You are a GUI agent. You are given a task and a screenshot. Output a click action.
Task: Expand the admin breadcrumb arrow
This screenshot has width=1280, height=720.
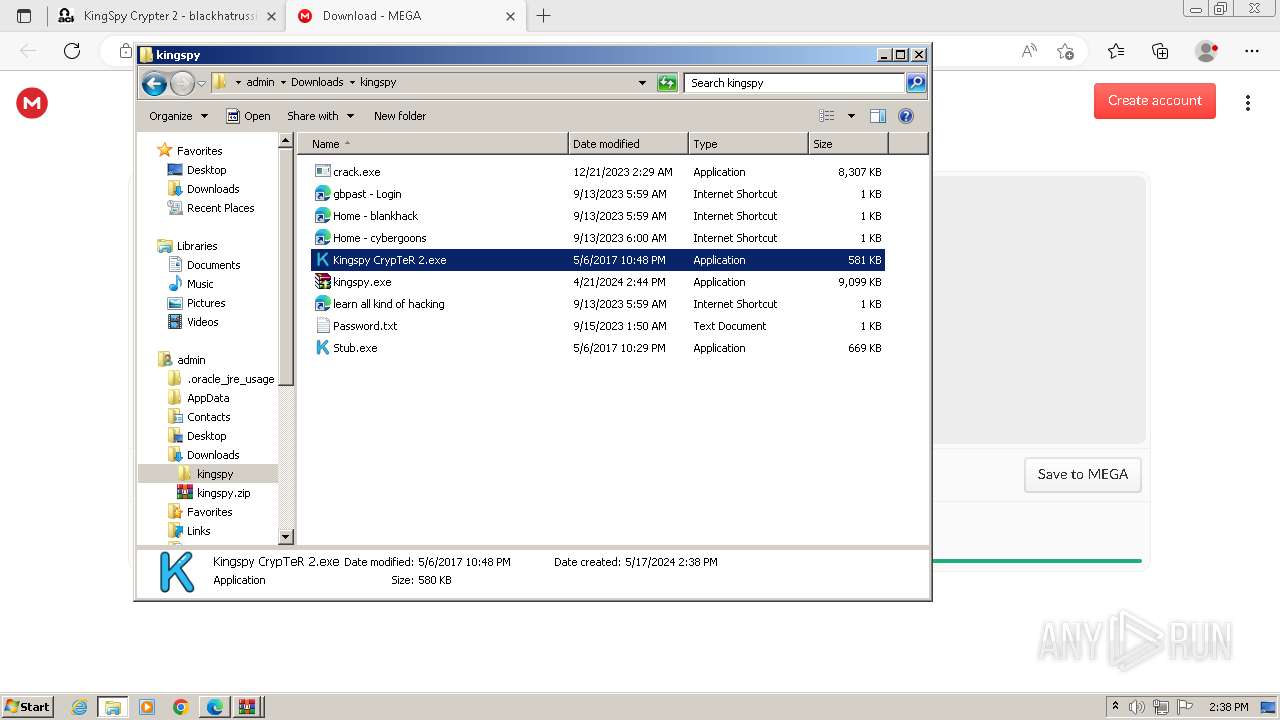(x=283, y=83)
